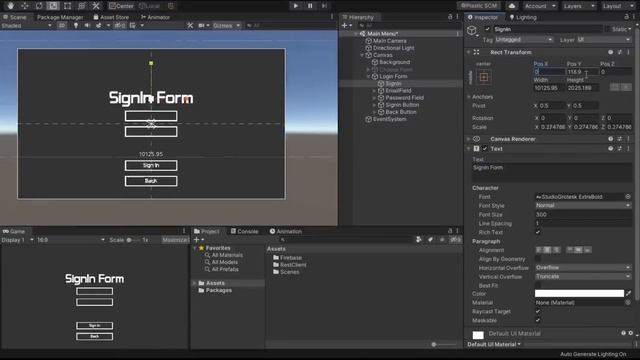This screenshot has width=640, height=360.
Task: Toggle the Center pivot button
Action: [x=121, y=6]
